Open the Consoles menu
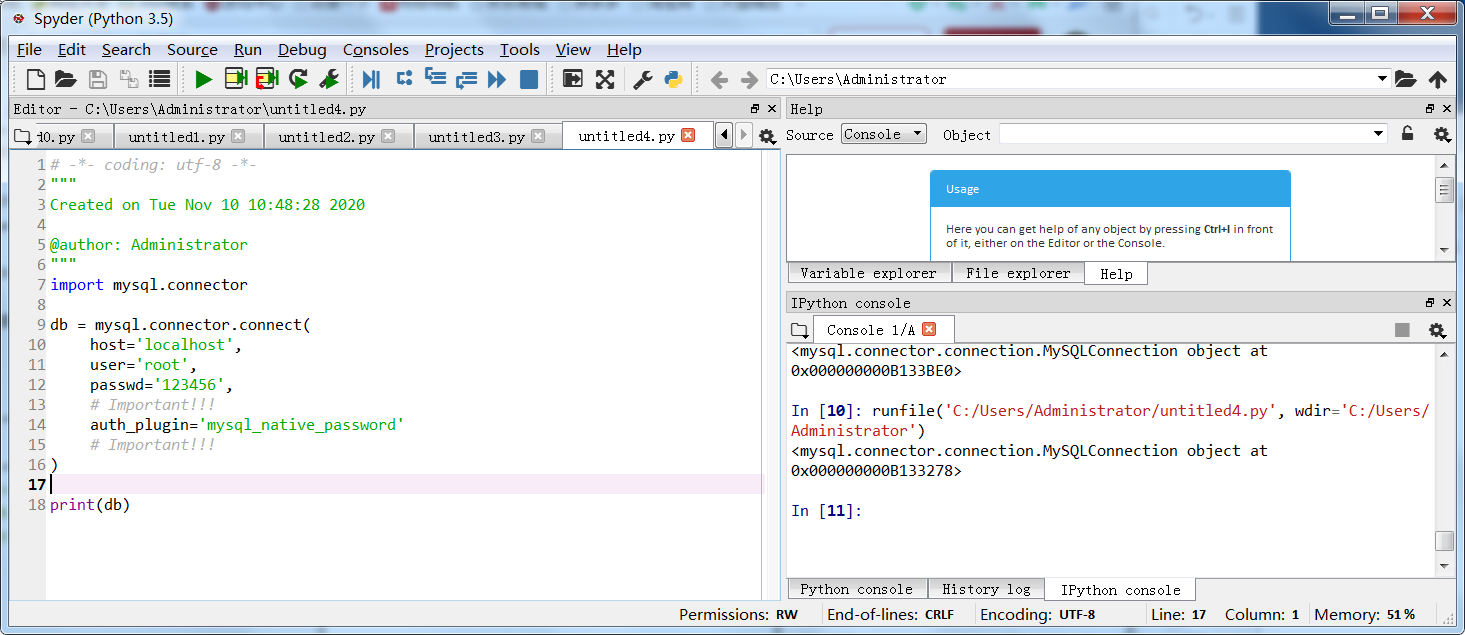1465x635 pixels. (376, 50)
